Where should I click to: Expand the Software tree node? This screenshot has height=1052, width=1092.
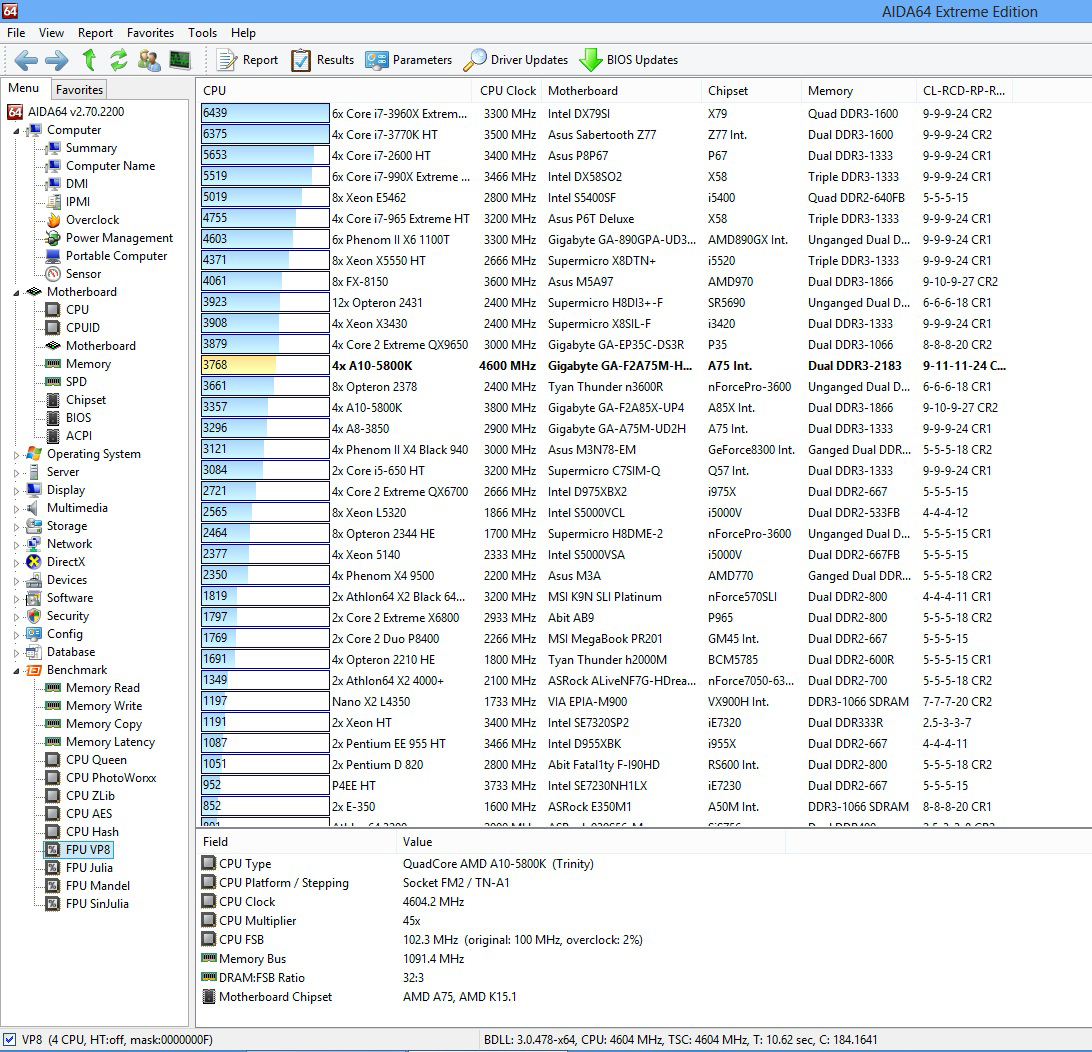[x=17, y=599]
